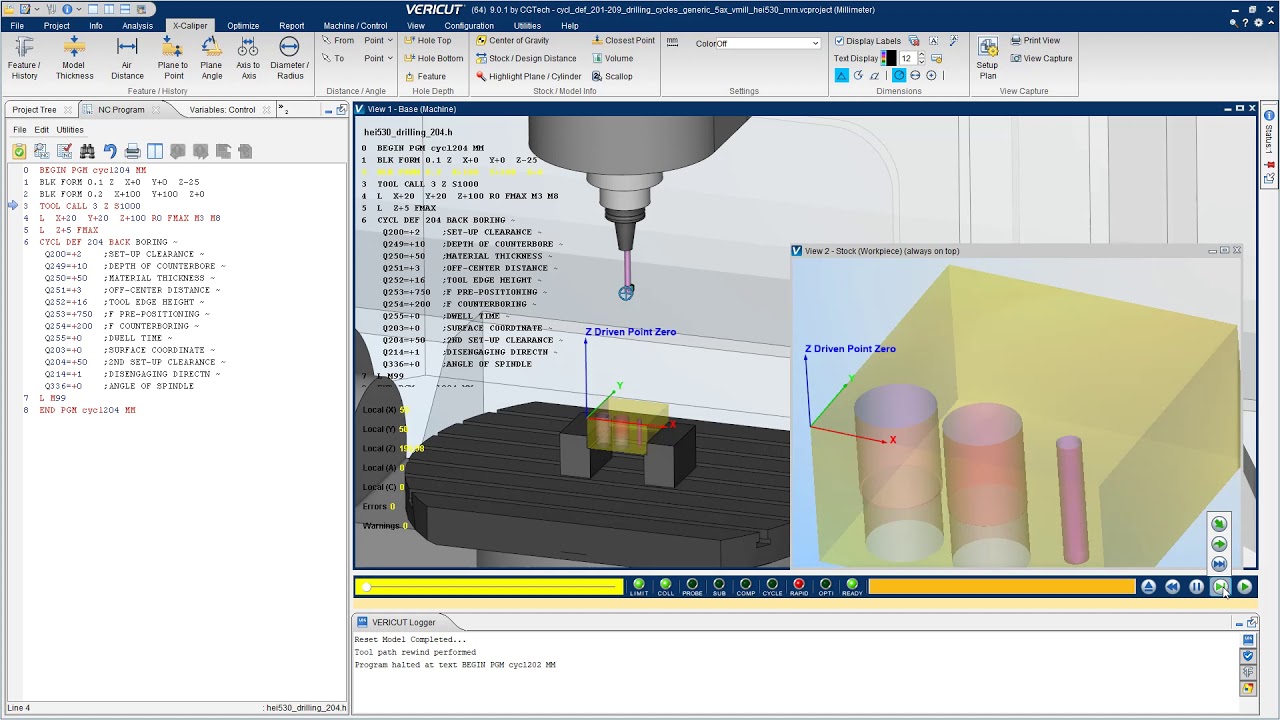Toggle the OPTI status light
Viewport: 1280px width, 720px height.
click(825, 587)
